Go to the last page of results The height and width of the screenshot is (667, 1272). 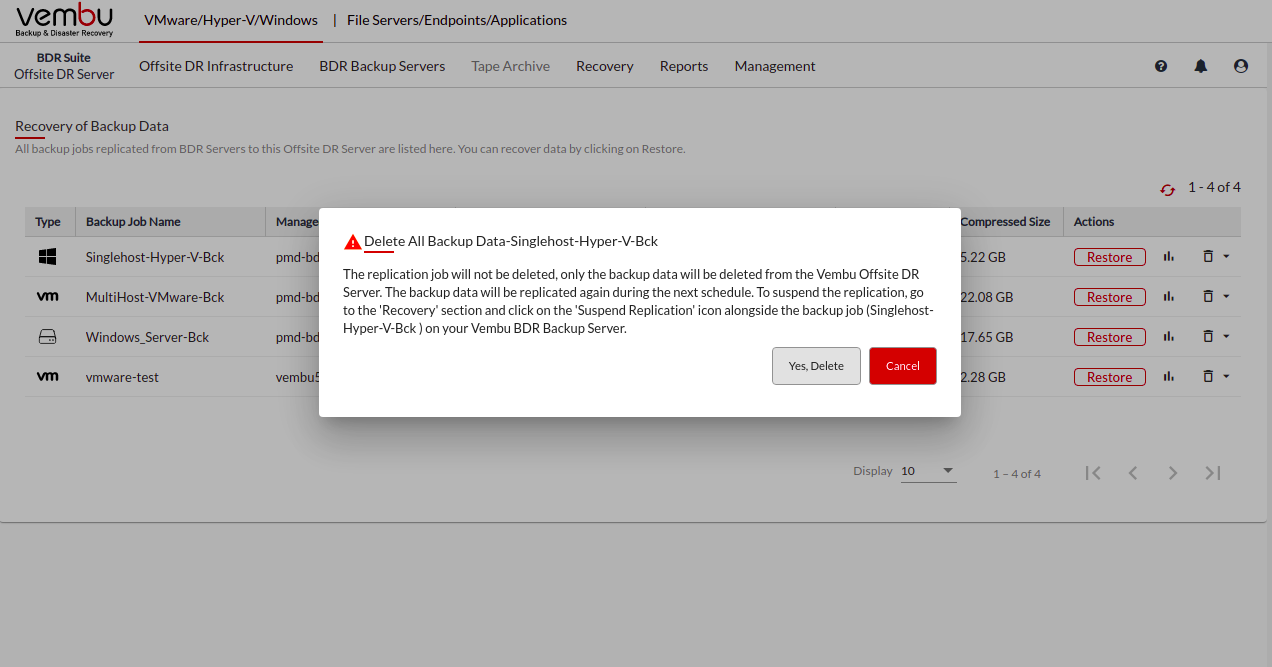pyautogui.click(x=1213, y=473)
